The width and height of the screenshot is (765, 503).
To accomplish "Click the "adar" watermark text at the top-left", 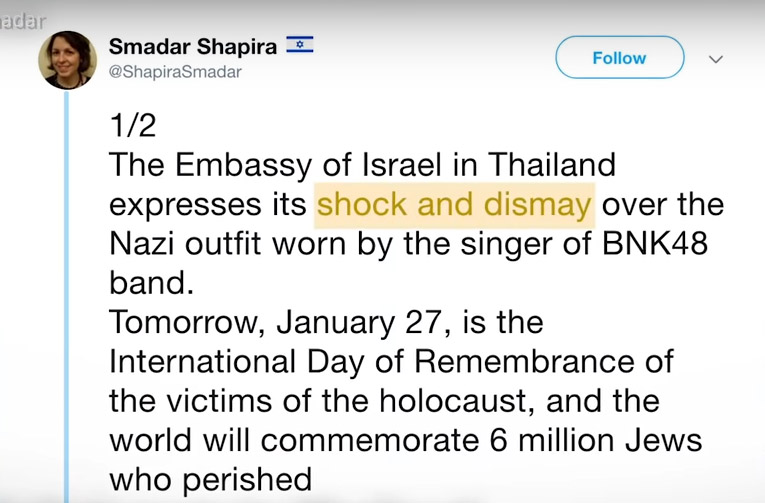I will pos(22,19).
